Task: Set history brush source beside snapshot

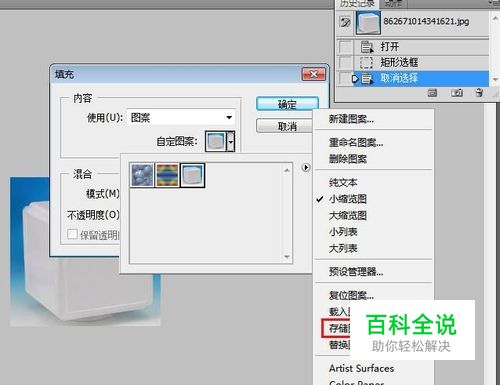Action: click(345, 22)
